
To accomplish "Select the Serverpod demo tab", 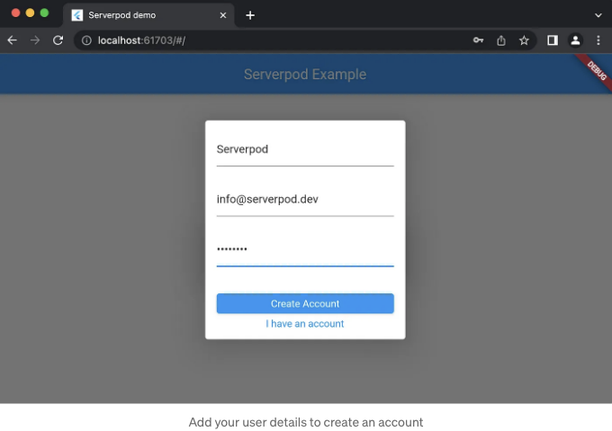I will pyautogui.click(x=149, y=15).
